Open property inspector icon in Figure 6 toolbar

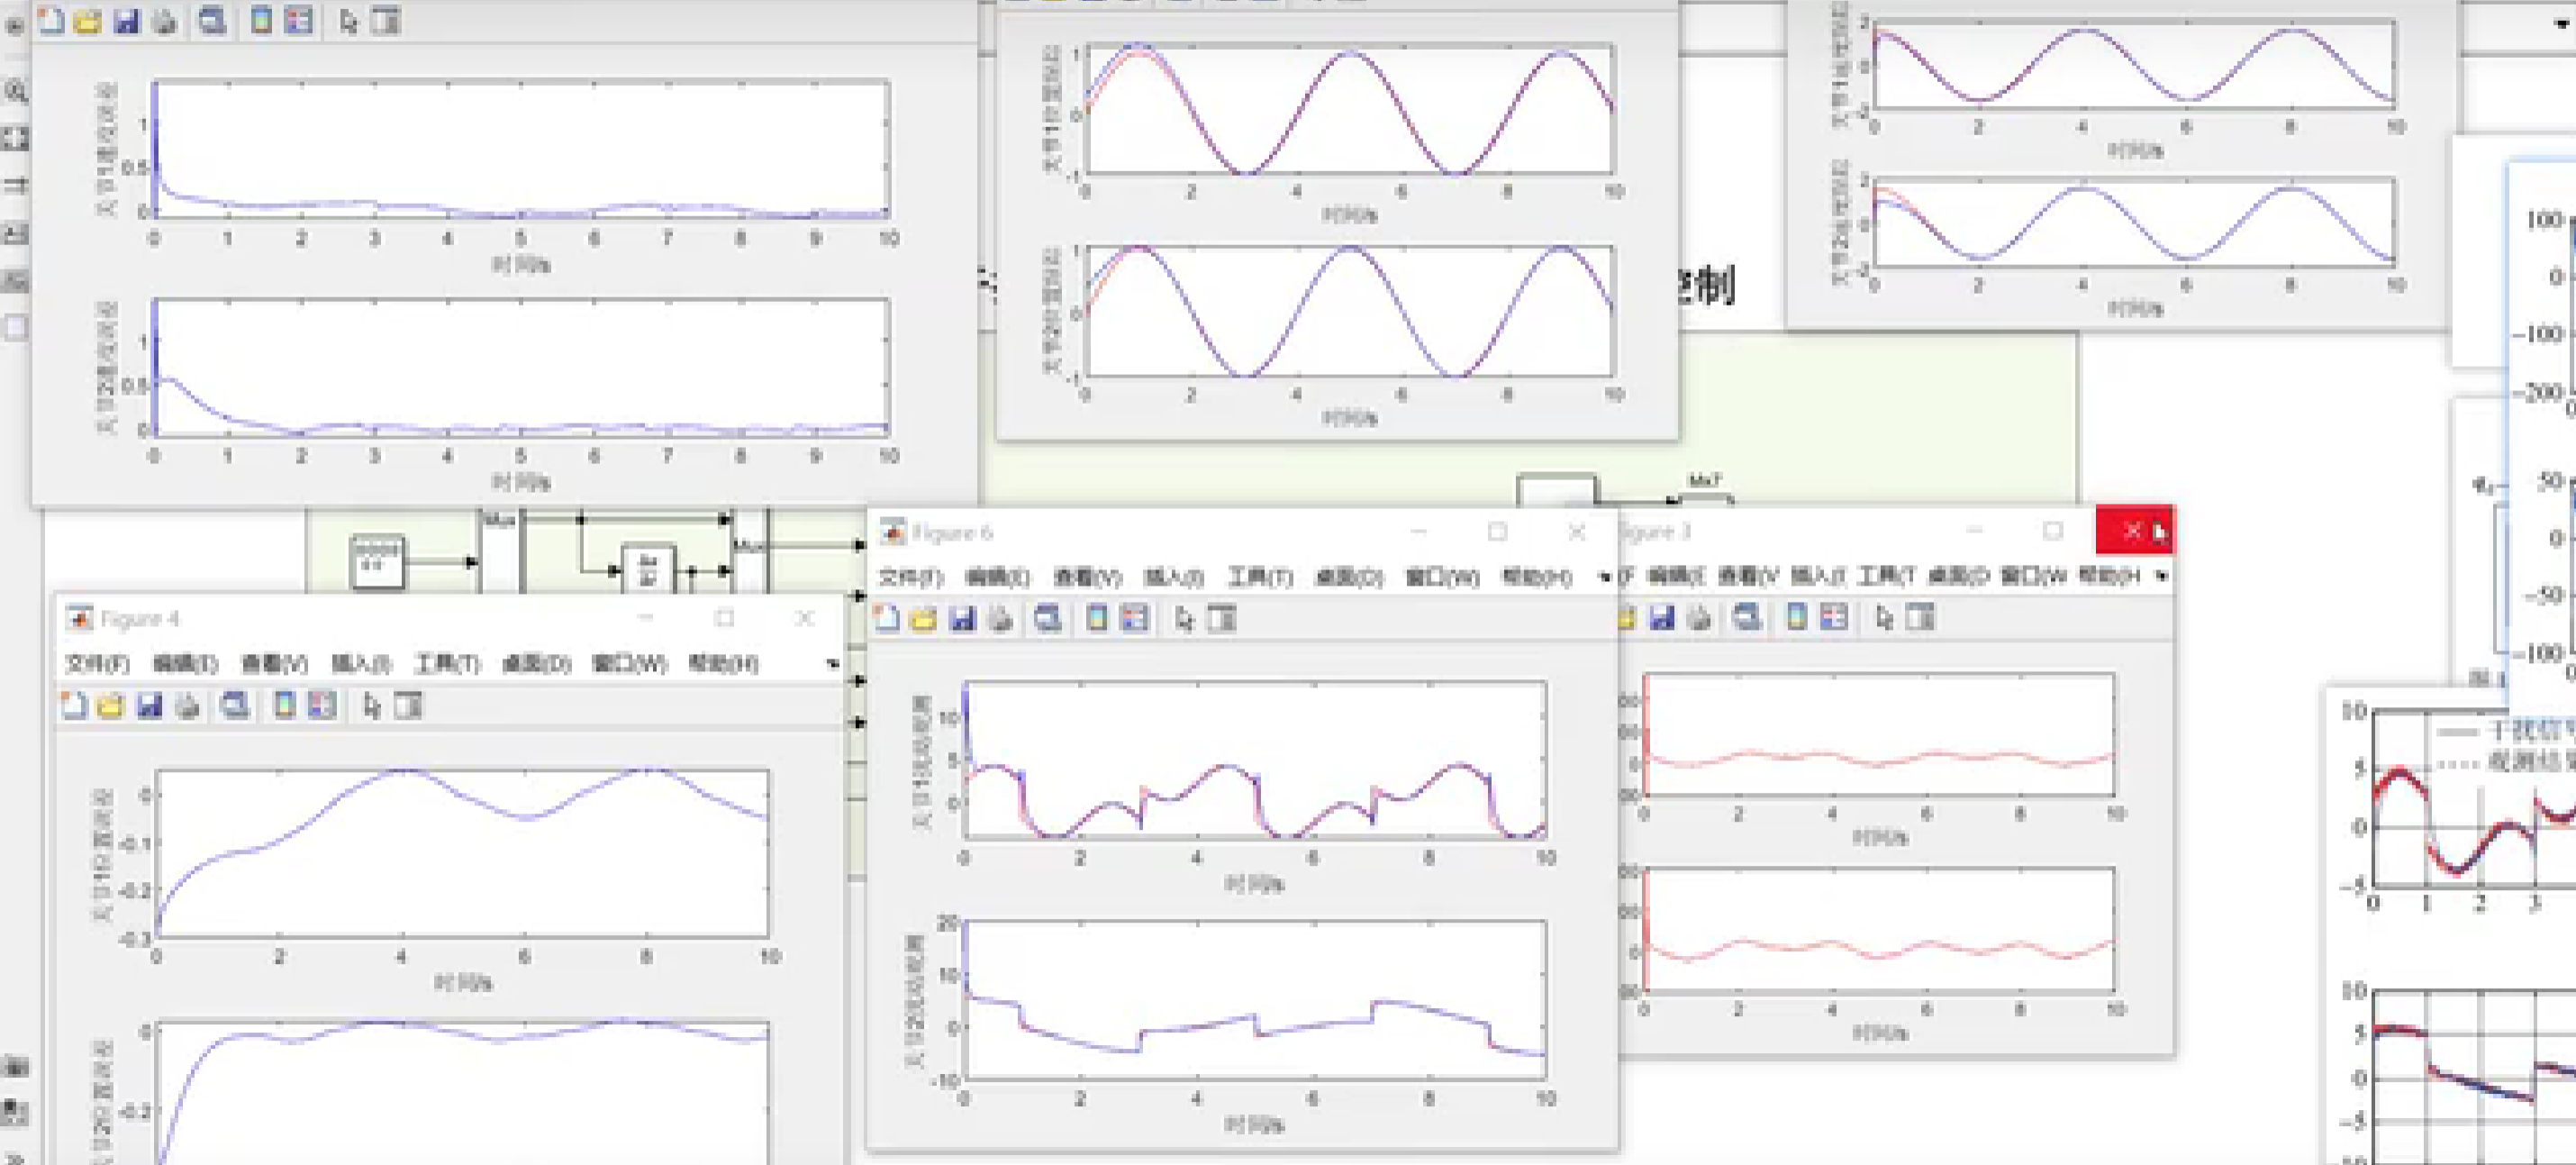tap(1222, 619)
